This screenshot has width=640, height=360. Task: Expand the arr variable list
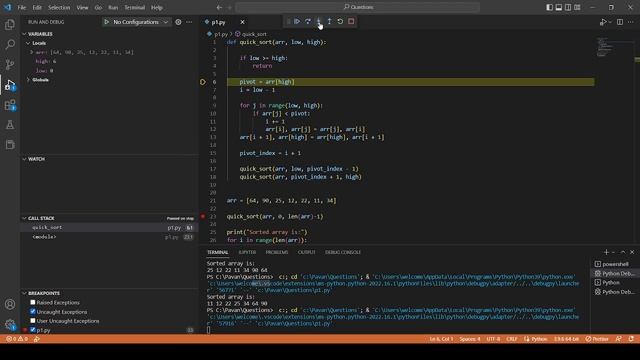pos(32,52)
